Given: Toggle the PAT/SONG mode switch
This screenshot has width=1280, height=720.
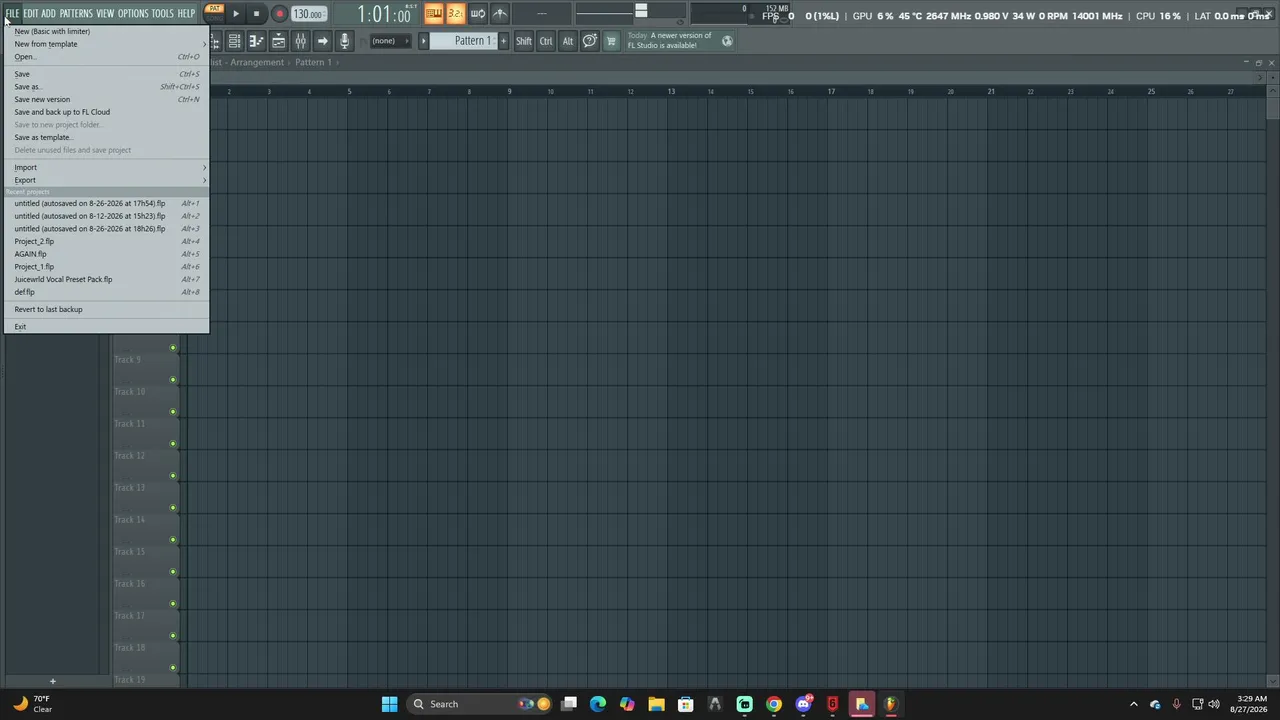Looking at the screenshot, I should point(214,13).
